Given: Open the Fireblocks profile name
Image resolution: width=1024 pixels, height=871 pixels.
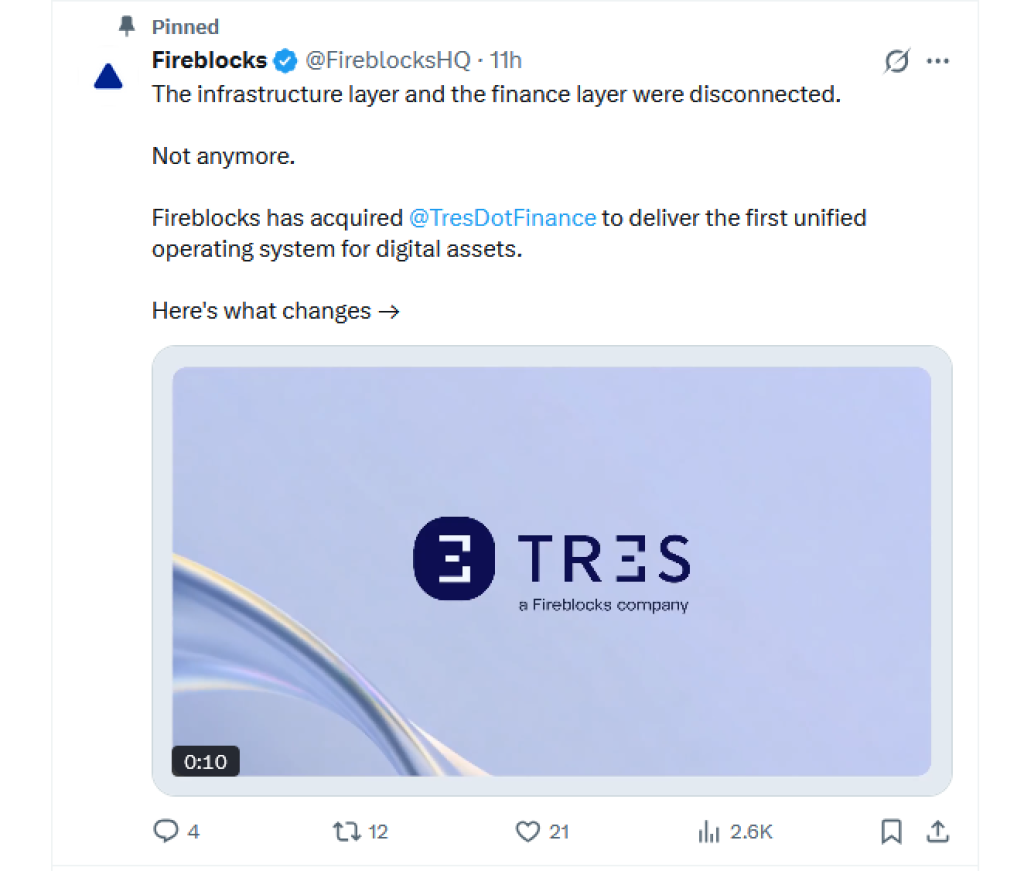Looking at the screenshot, I should click(209, 60).
